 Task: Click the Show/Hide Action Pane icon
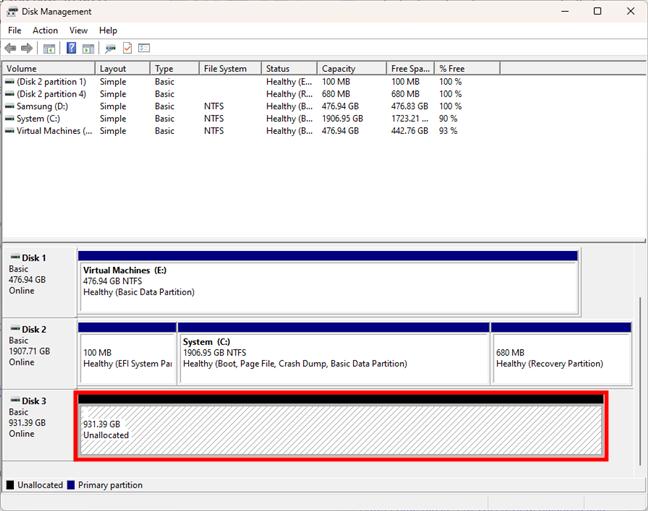[88, 48]
